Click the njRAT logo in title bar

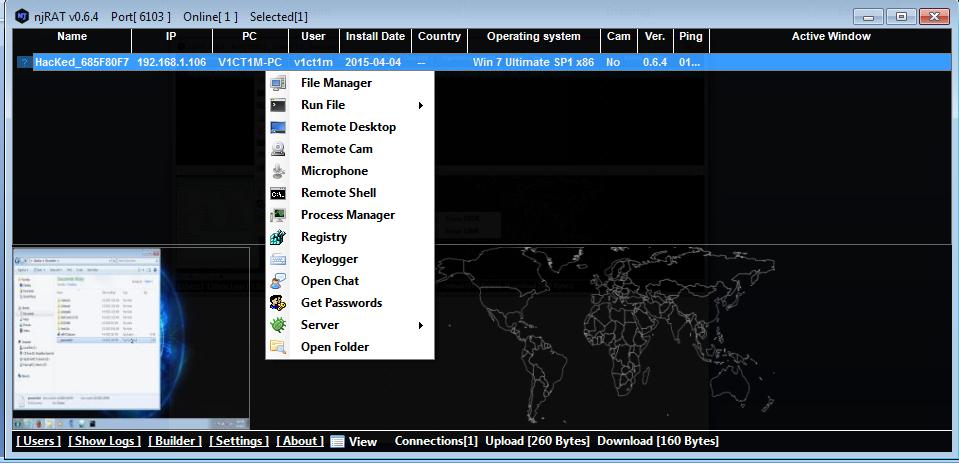(x=22, y=17)
